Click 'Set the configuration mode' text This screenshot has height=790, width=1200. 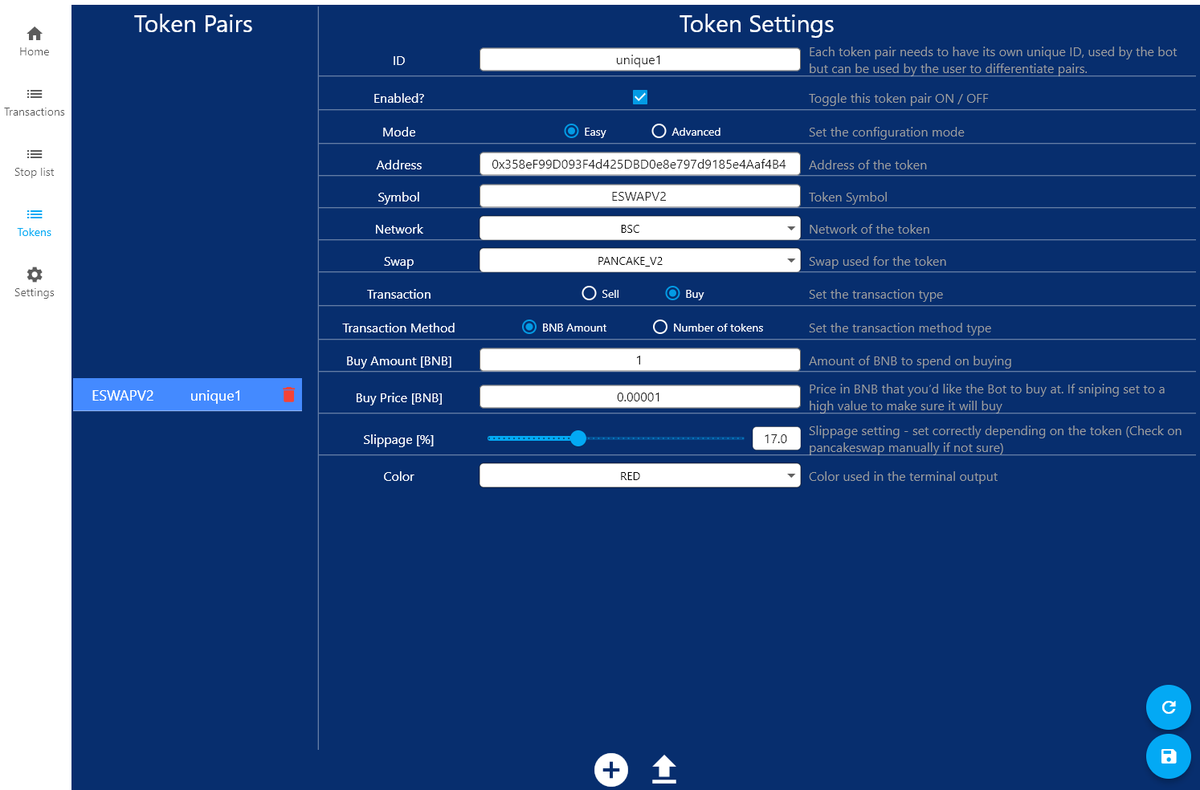(x=887, y=132)
